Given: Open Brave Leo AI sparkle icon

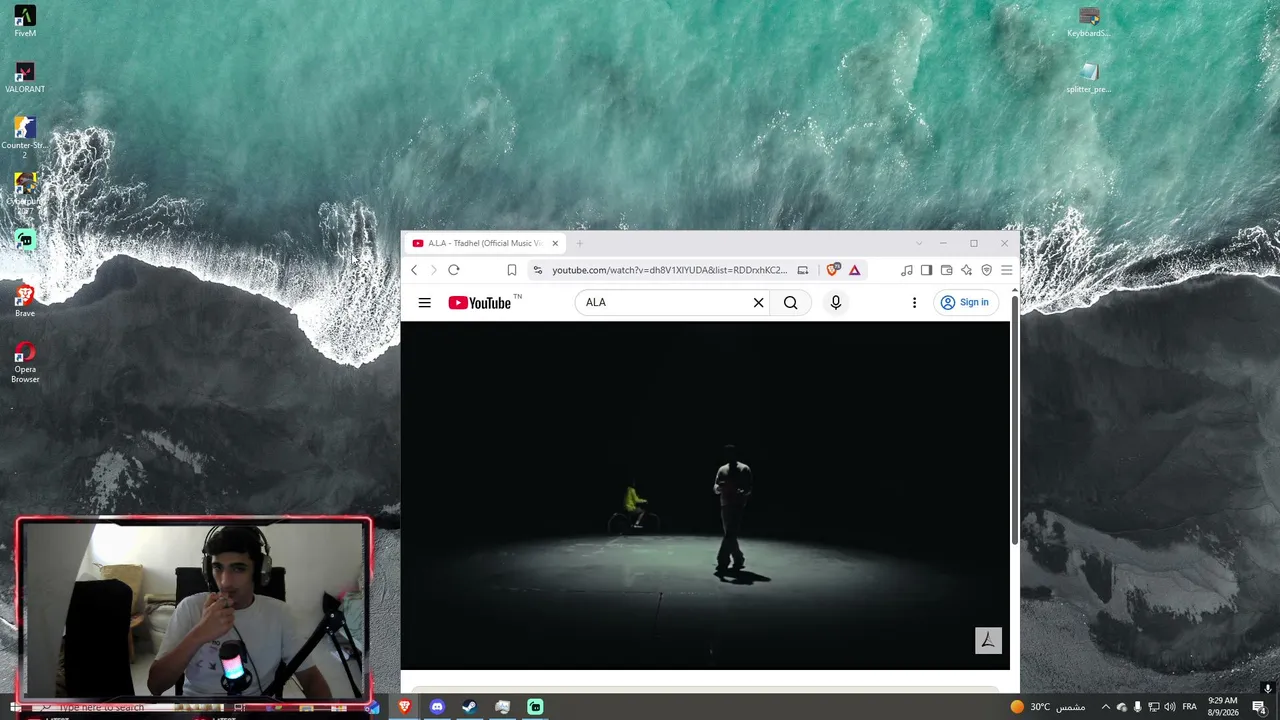Looking at the screenshot, I should 967,270.
